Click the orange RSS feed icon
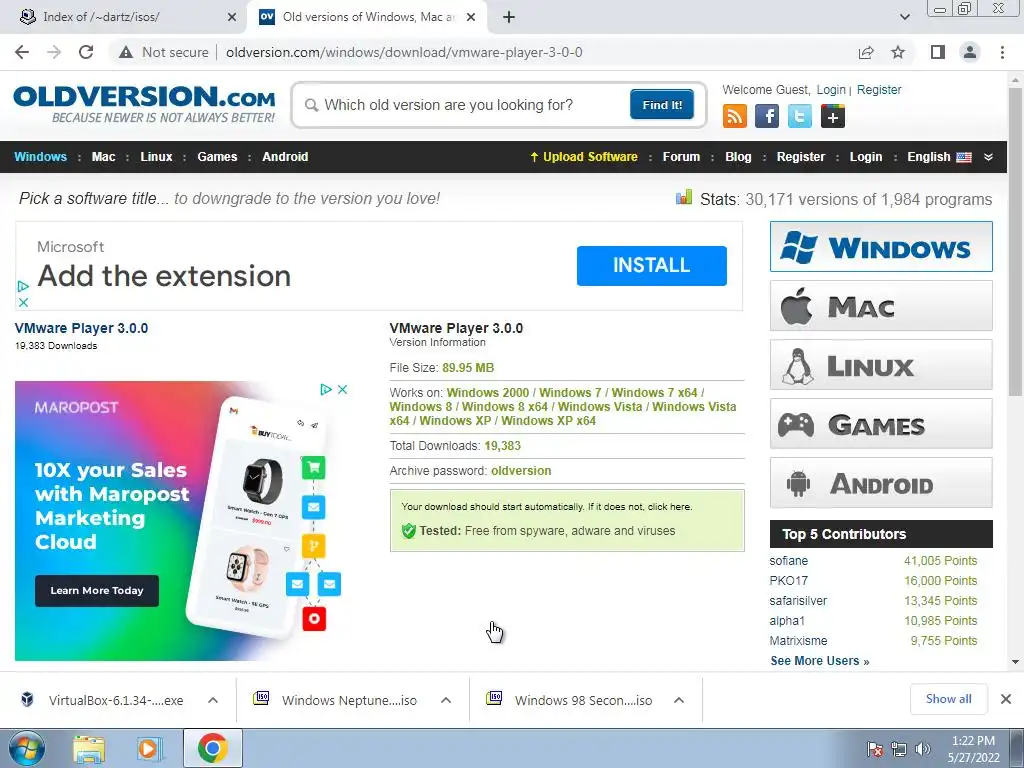1024x768 pixels. click(x=735, y=116)
